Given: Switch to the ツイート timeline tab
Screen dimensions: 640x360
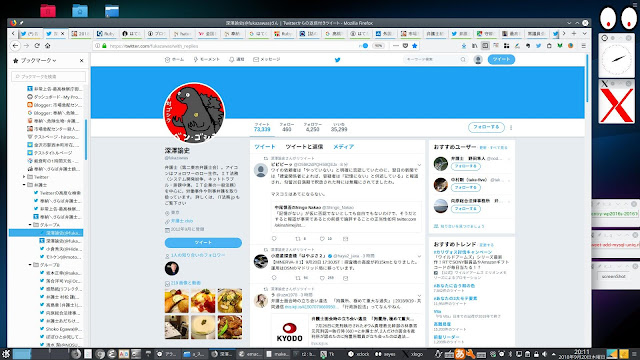Looking at the screenshot, I should (265, 147).
